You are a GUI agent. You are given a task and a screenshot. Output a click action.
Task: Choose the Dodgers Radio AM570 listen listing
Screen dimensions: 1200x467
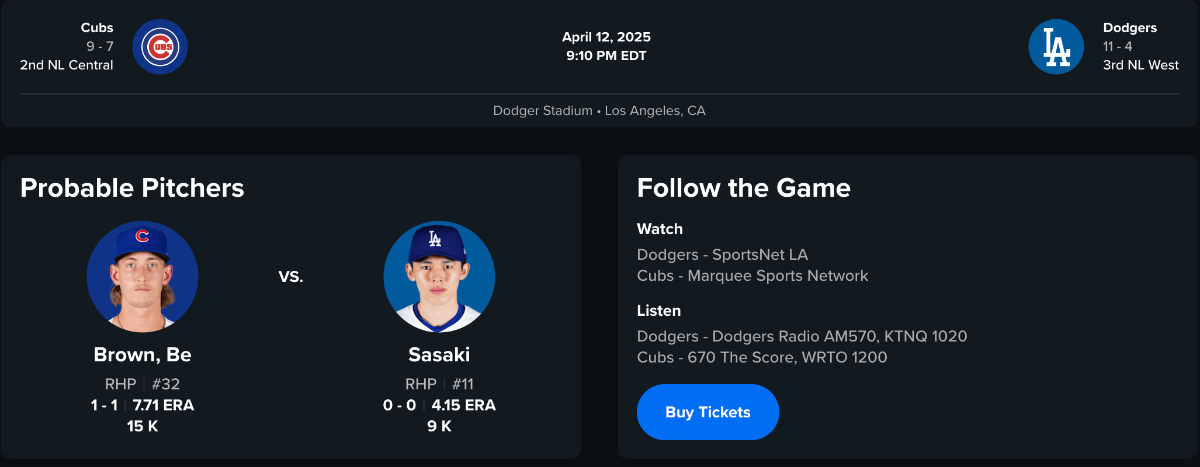(801, 336)
